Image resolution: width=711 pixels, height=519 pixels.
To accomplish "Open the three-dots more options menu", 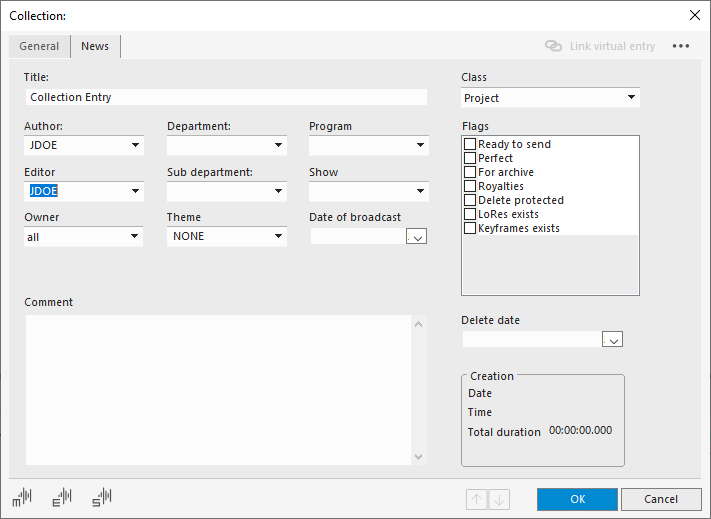I will pyautogui.click(x=681, y=46).
